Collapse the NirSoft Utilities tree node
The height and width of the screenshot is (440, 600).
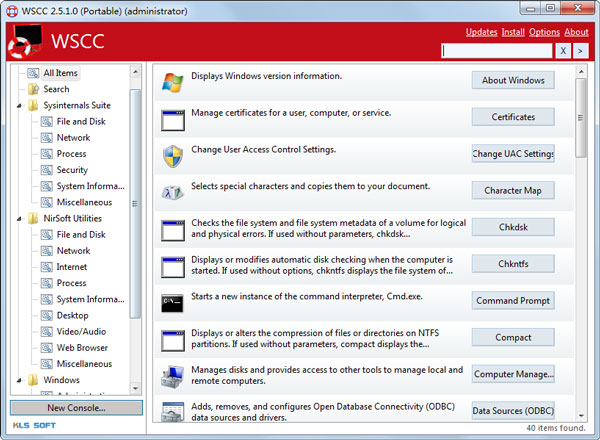(19, 219)
